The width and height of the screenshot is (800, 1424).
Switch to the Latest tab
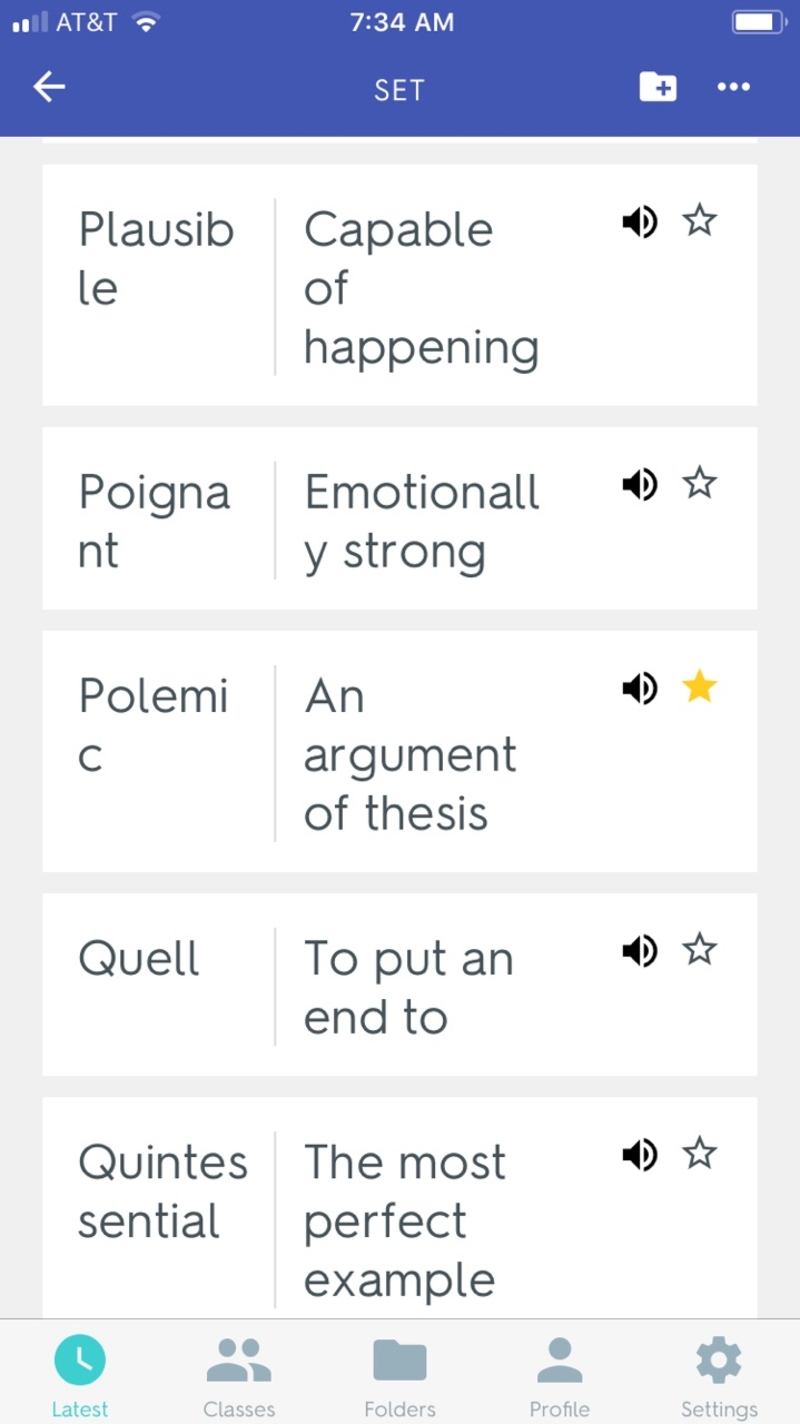tap(80, 1373)
